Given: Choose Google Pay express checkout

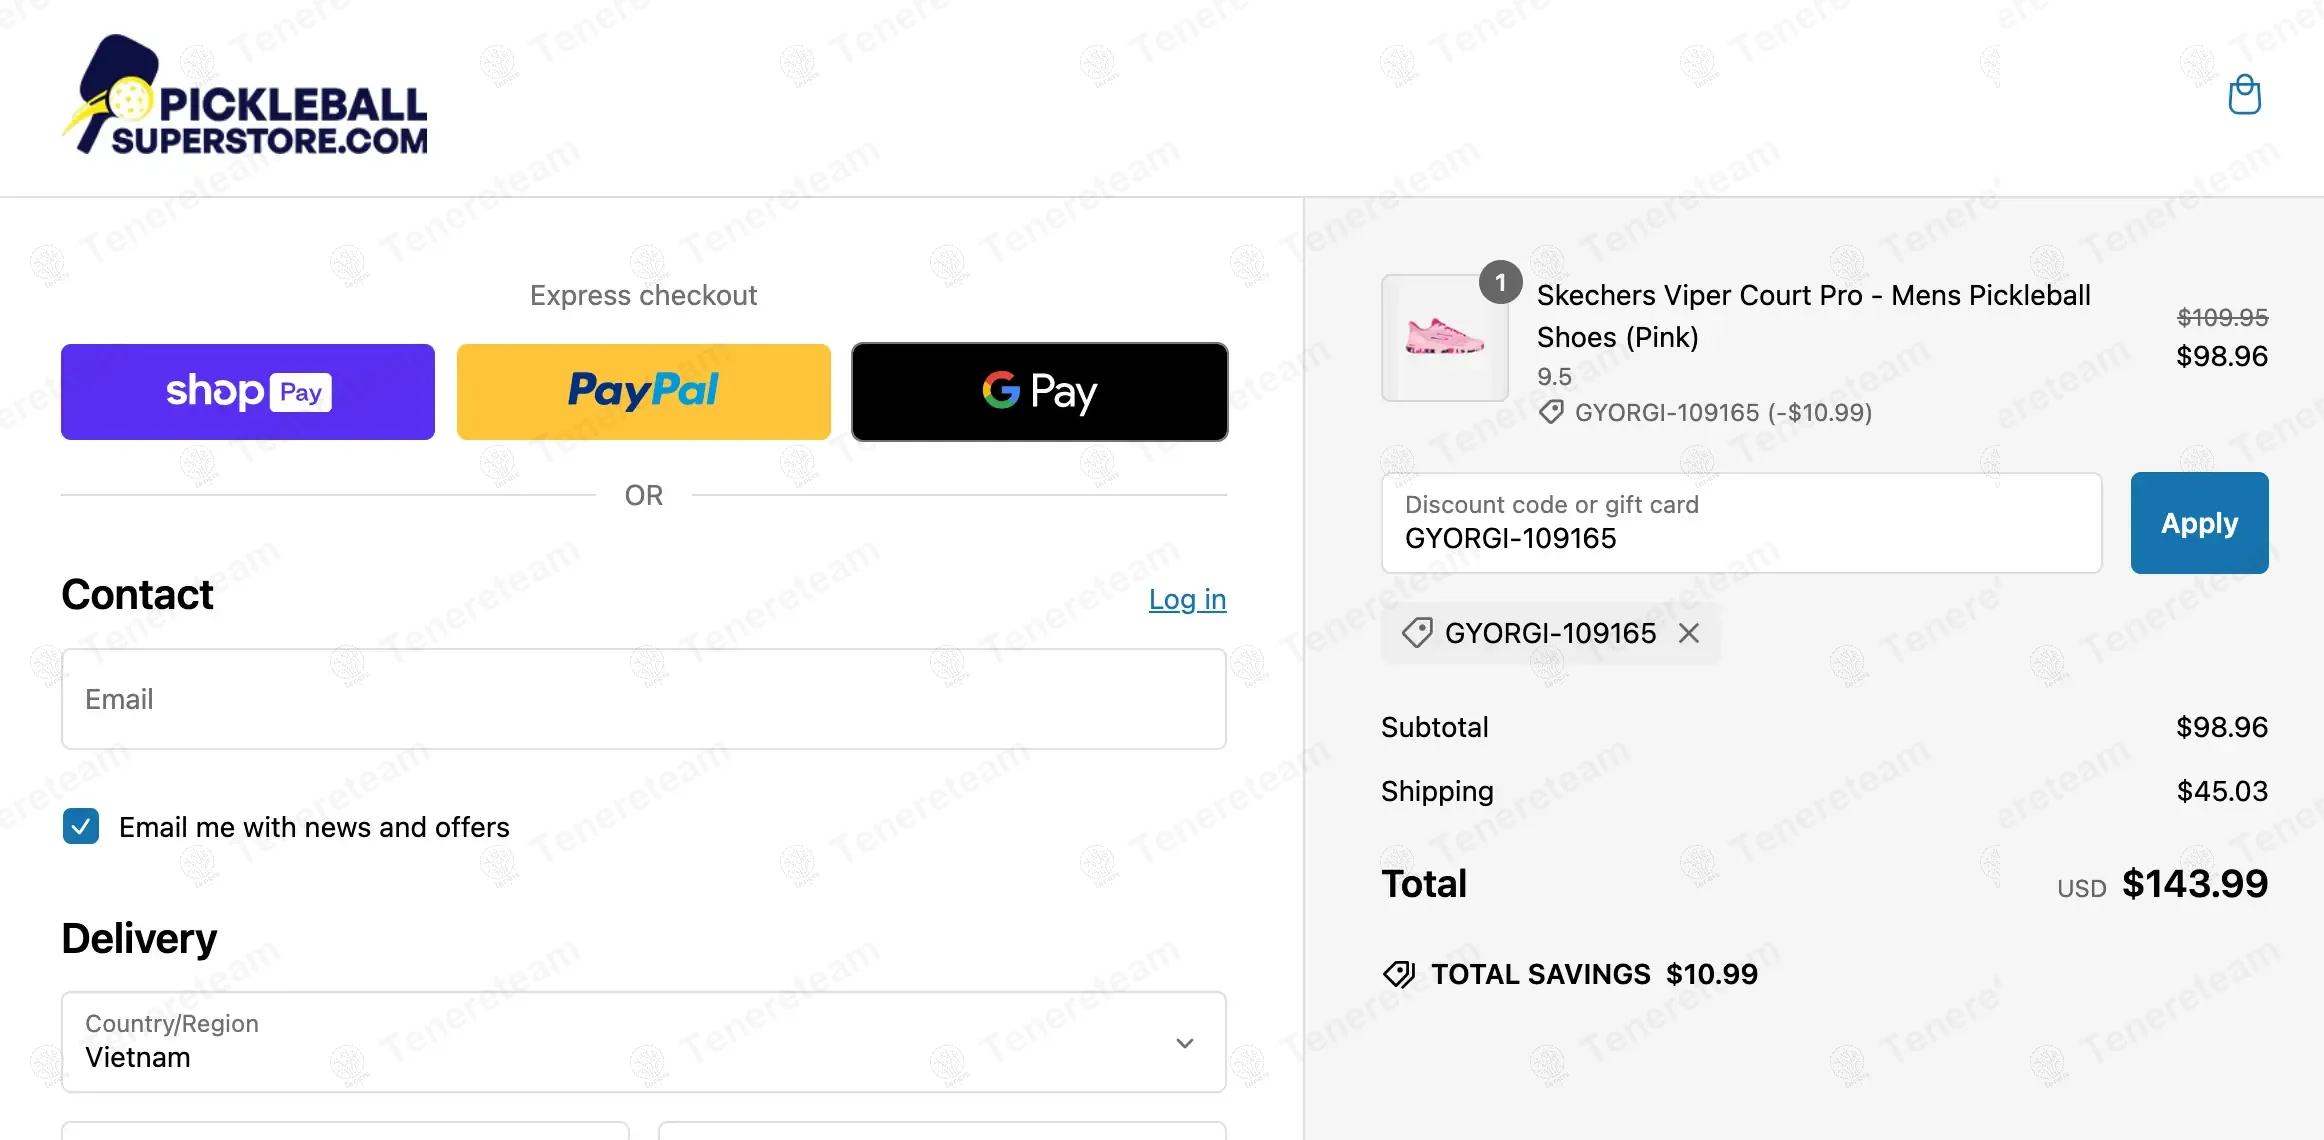Looking at the screenshot, I should tap(1039, 392).
